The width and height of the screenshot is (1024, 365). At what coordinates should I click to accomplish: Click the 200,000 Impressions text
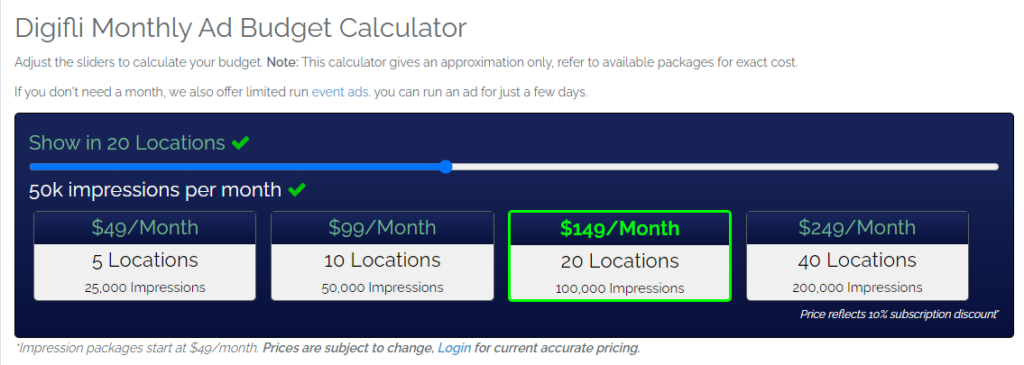pyautogui.click(x=857, y=287)
